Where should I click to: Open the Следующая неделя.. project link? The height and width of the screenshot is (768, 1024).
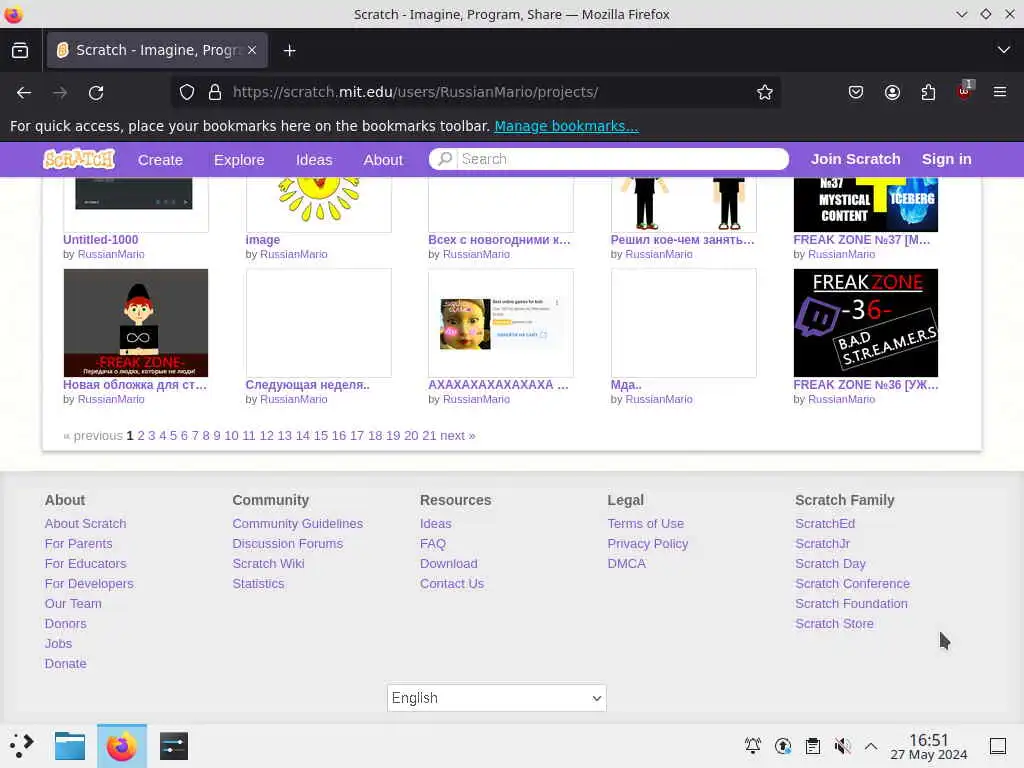tap(308, 385)
